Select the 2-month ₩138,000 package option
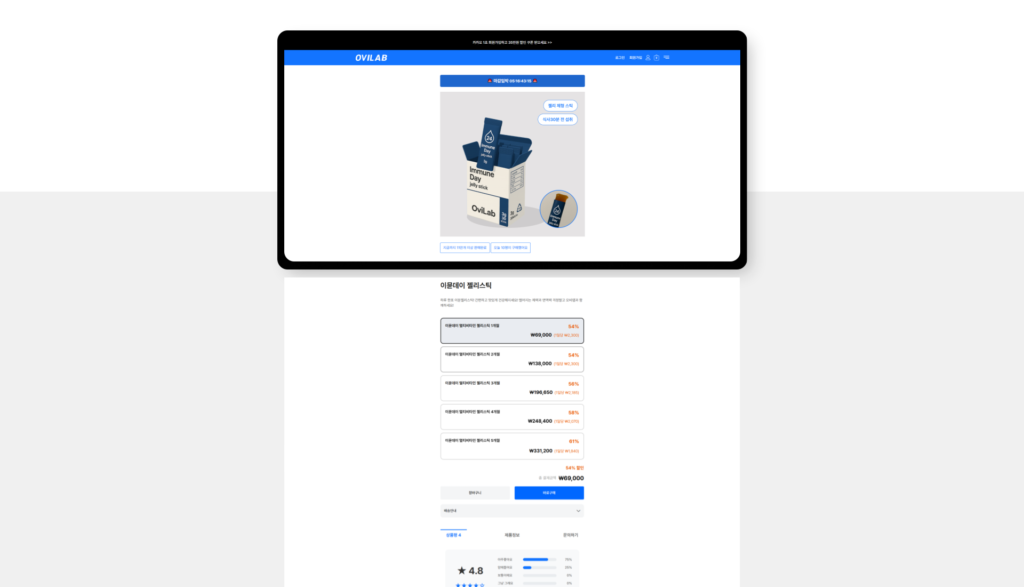The height and width of the screenshot is (587, 1024). pyautogui.click(x=512, y=359)
